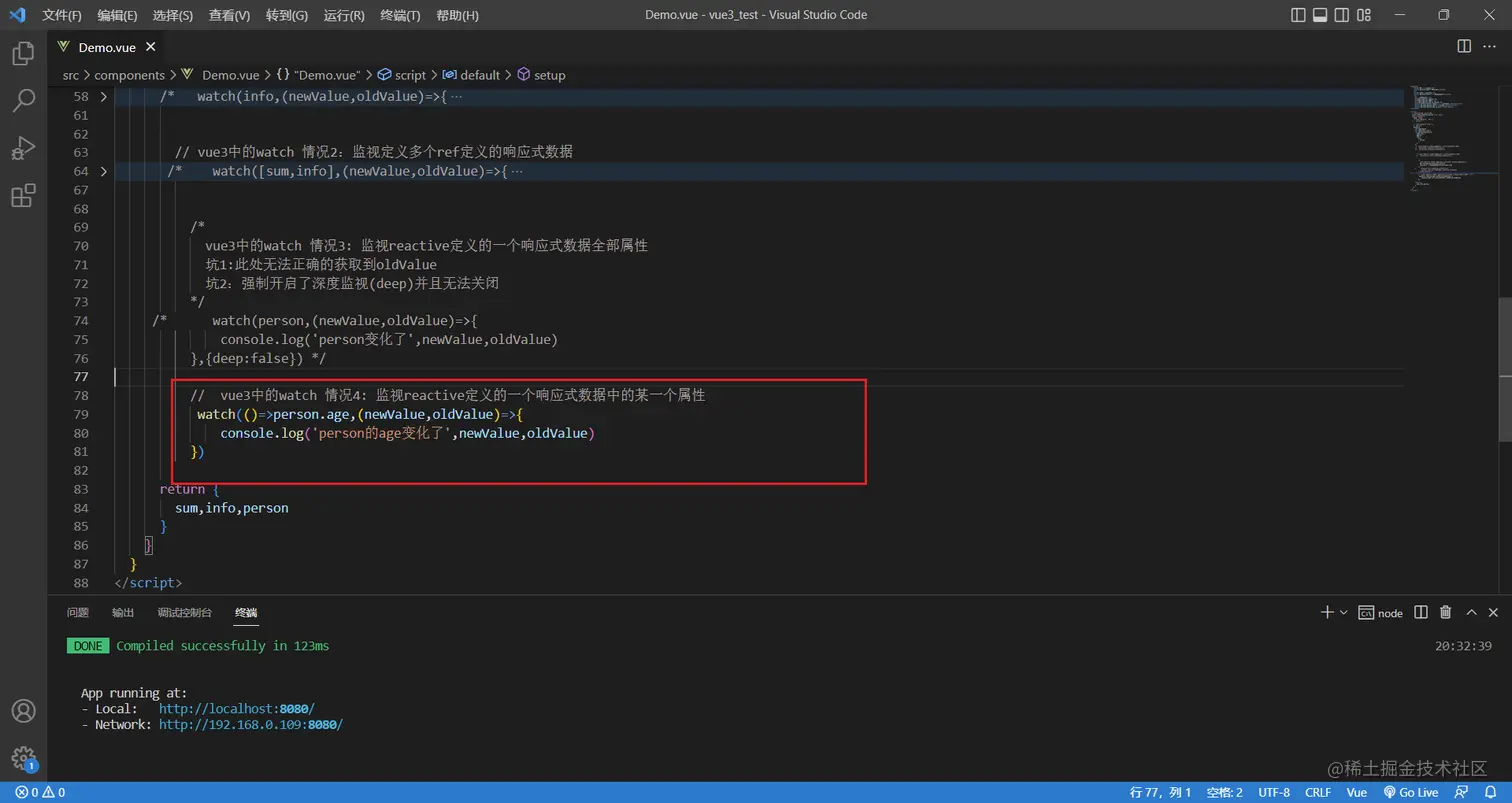The width and height of the screenshot is (1512, 803).
Task: Open the 查看(V) menu
Action: point(230,15)
